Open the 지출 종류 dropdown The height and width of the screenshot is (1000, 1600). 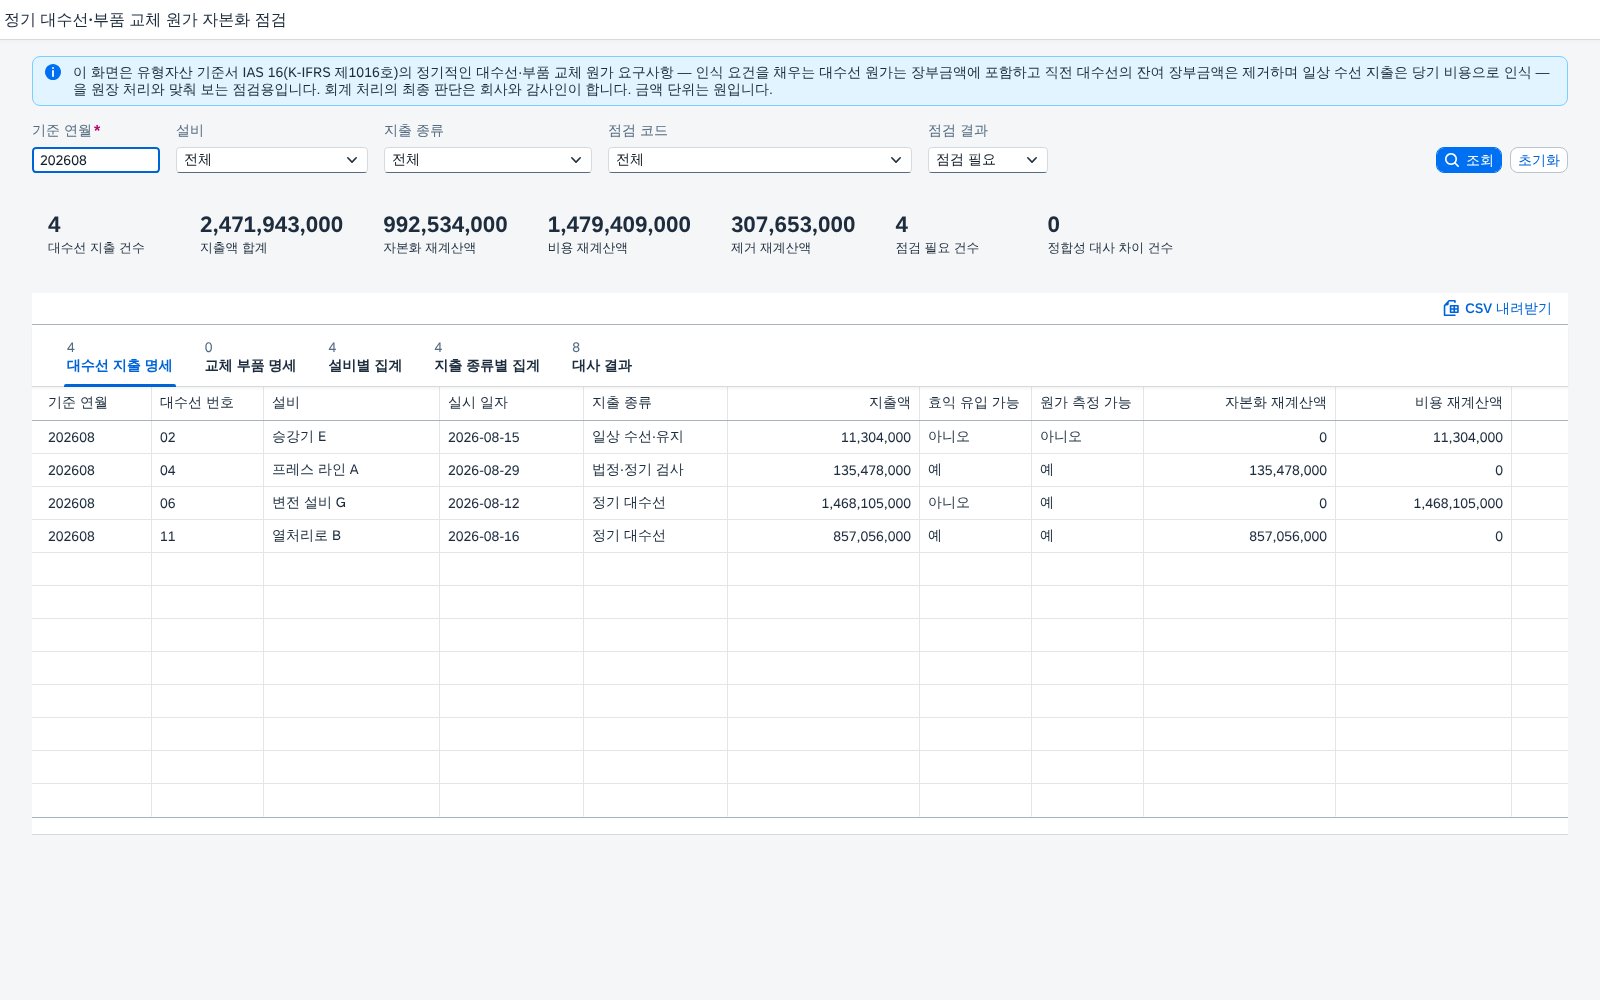(488, 160)
